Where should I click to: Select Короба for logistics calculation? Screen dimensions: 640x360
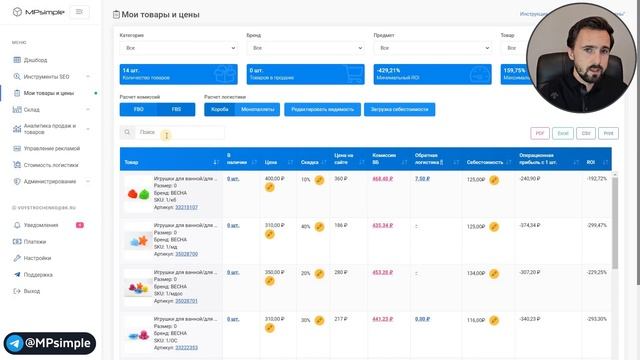click(x=220, y=109)
